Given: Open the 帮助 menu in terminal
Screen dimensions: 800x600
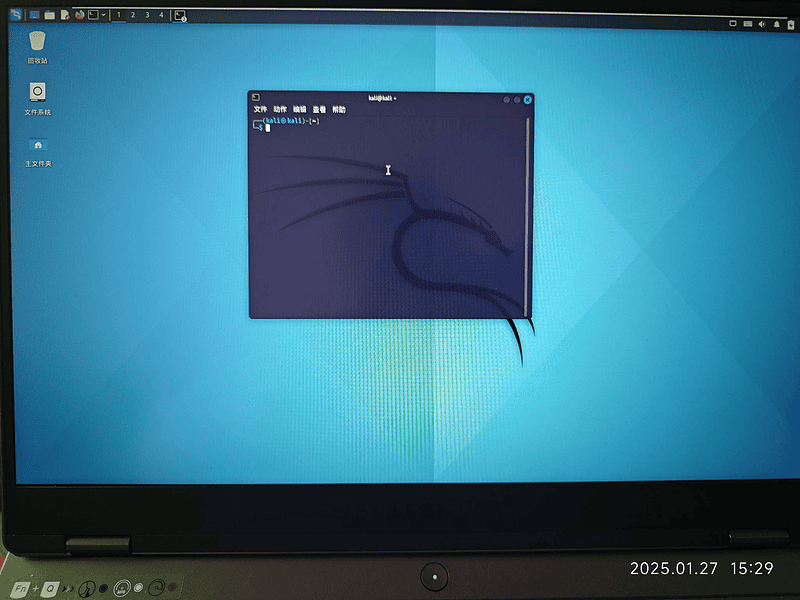Looking at the screenshot, I should (x=339, y=110).
